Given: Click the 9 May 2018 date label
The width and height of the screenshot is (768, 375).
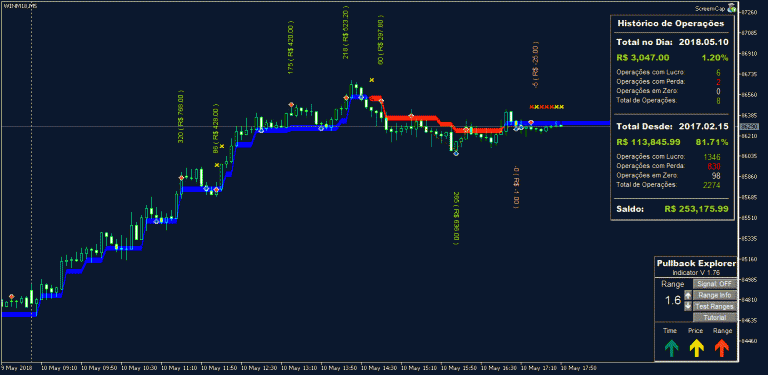Looking at the screenshot, I should click(x=16, y=367).
